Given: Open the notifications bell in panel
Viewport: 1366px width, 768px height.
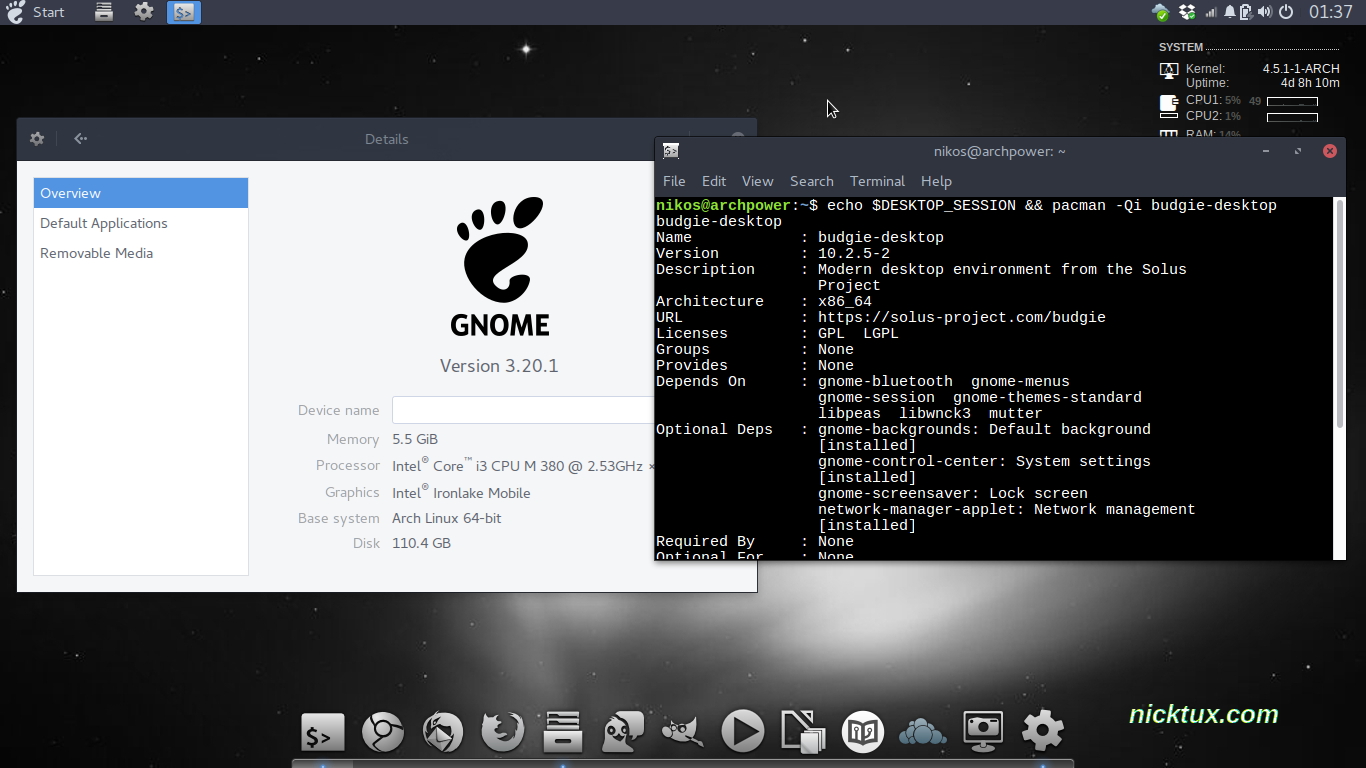Looking at the screenshot, I should 1228,12.
